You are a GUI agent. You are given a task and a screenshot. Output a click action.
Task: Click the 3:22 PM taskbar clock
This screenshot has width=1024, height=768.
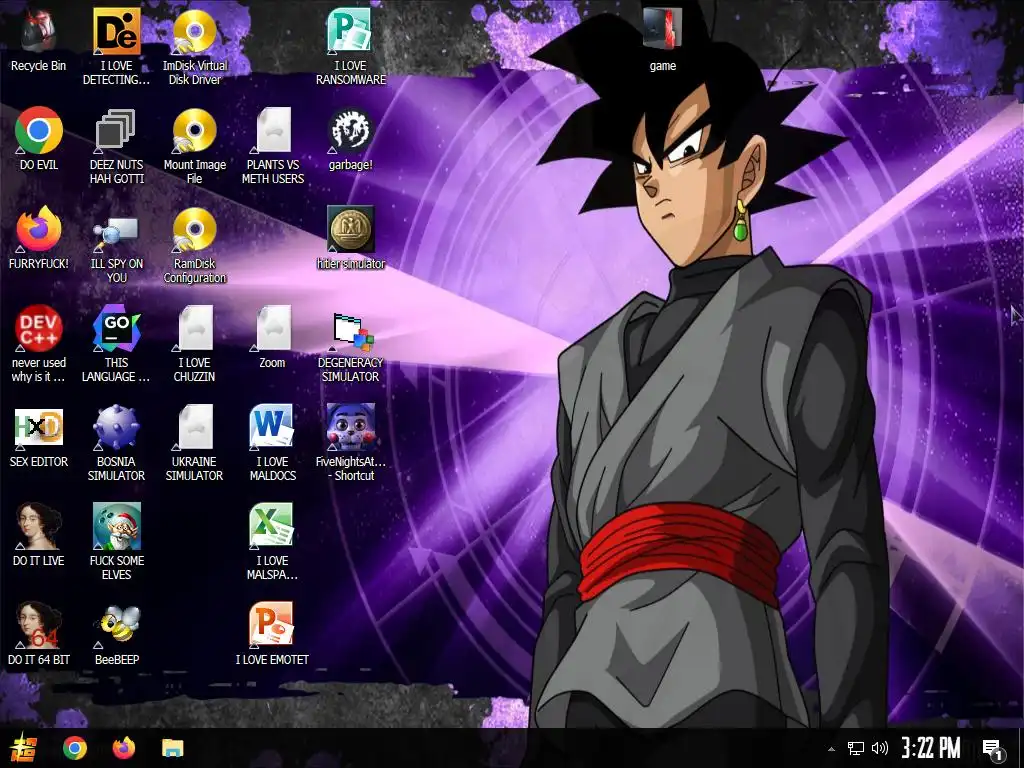931,748
